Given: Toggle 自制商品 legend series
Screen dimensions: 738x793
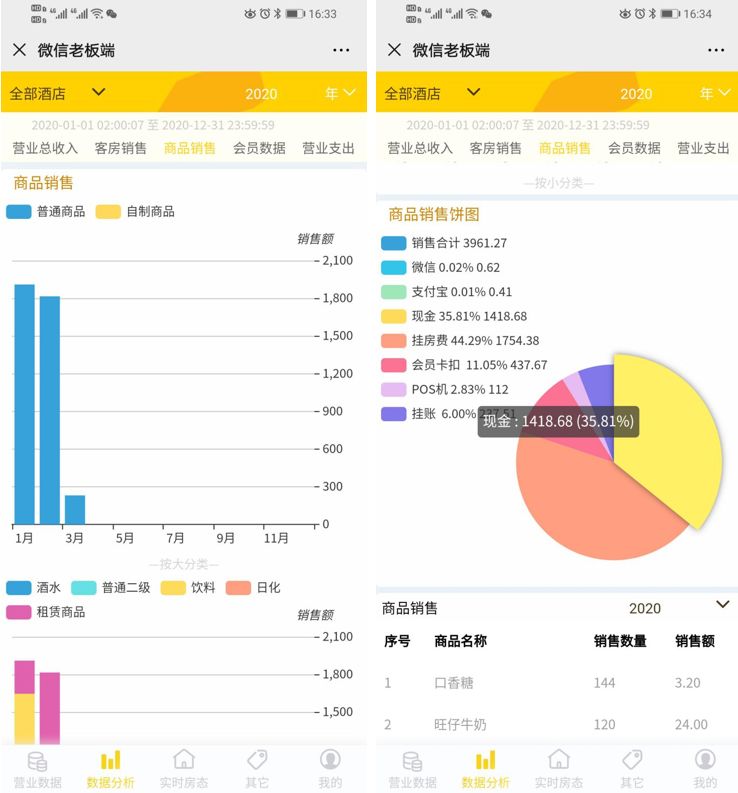Looking at the screenshot, I should [135, 211].
